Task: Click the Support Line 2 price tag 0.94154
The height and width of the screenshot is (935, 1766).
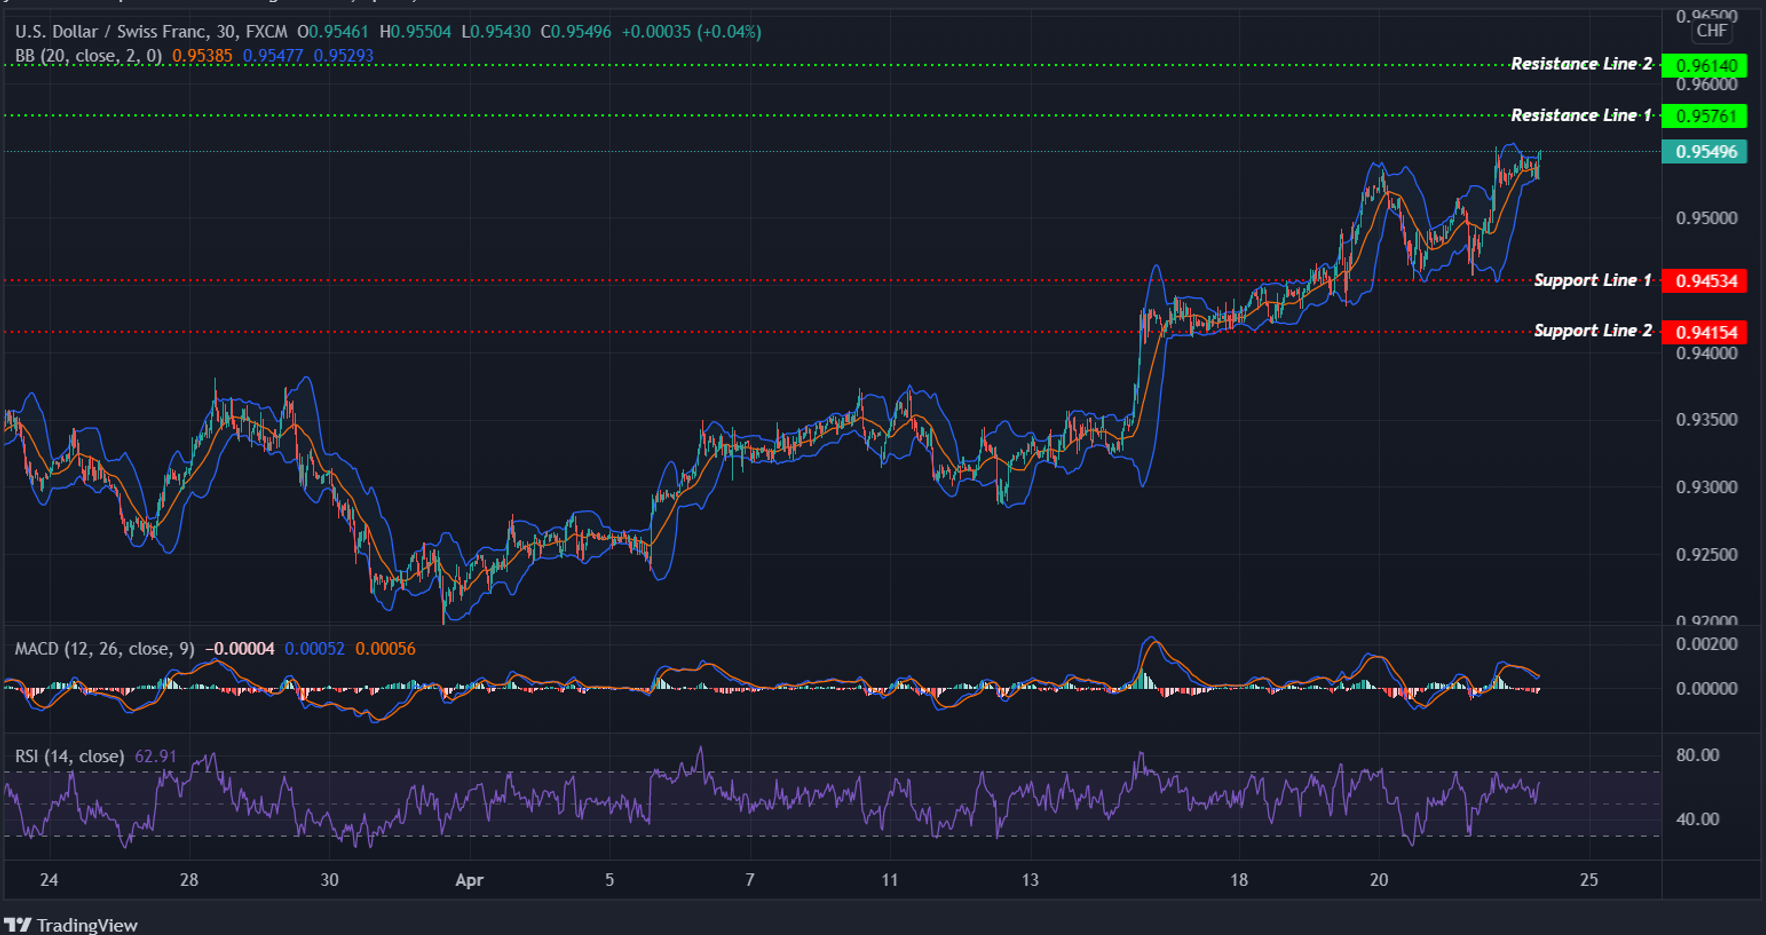Action: tap(1704, 331)
